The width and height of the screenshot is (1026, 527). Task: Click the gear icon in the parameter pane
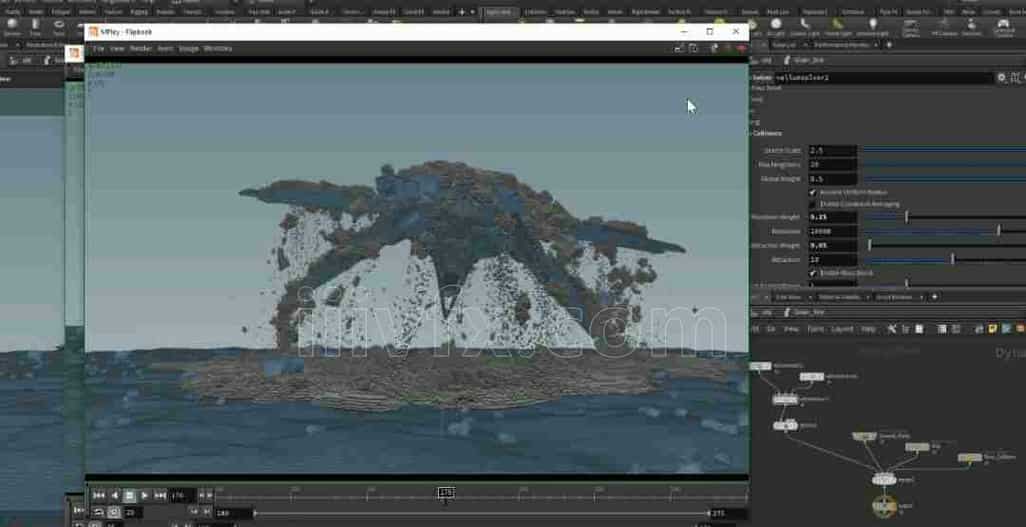pos(1001,77)
